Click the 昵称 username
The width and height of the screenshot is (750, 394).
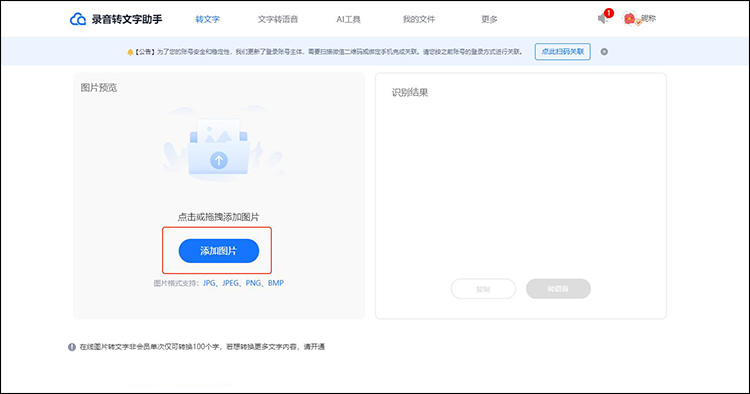(x=648, y=18)
